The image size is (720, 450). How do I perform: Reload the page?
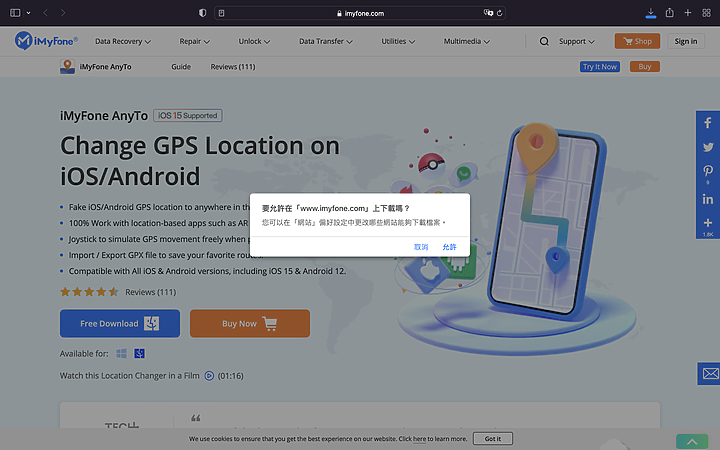[x=499, y=13]
